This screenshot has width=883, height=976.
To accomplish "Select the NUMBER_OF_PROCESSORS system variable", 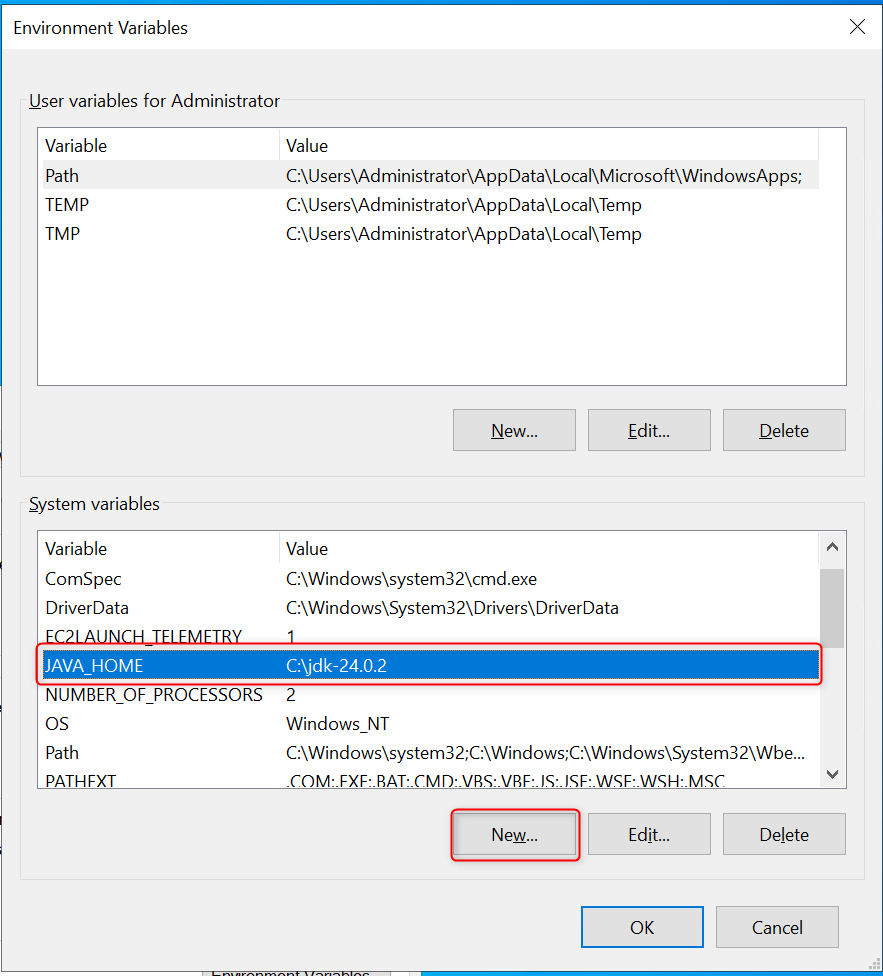I will pyautogui.click(x=431, y=695).
